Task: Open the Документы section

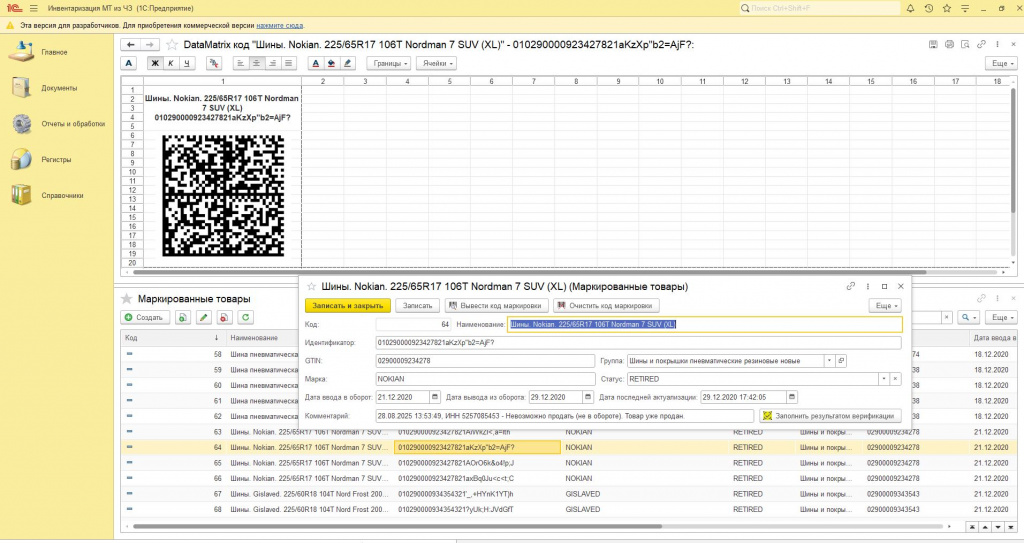Action: tap(57, 88)
